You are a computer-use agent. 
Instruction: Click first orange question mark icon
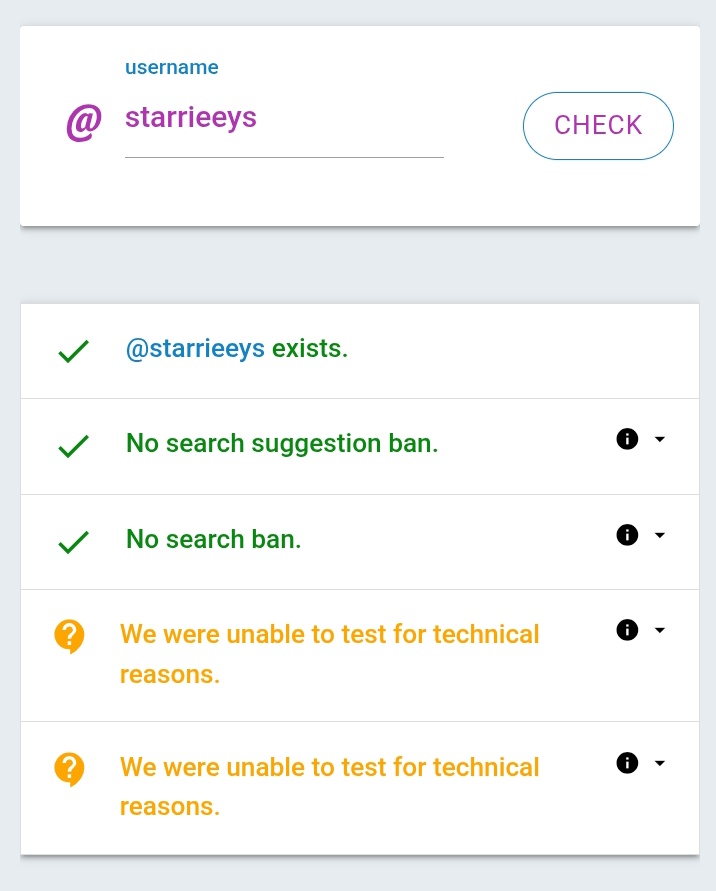69,636
